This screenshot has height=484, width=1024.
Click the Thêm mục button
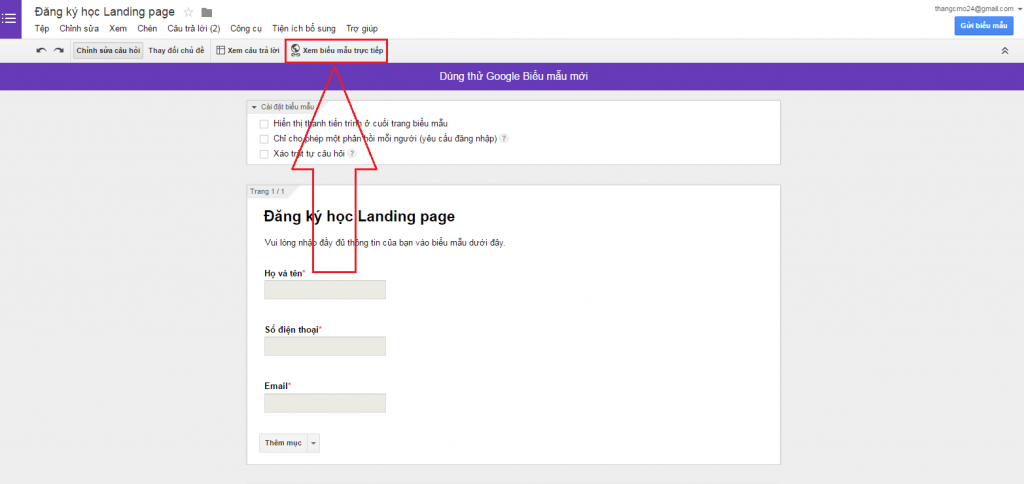pos(283,443)
